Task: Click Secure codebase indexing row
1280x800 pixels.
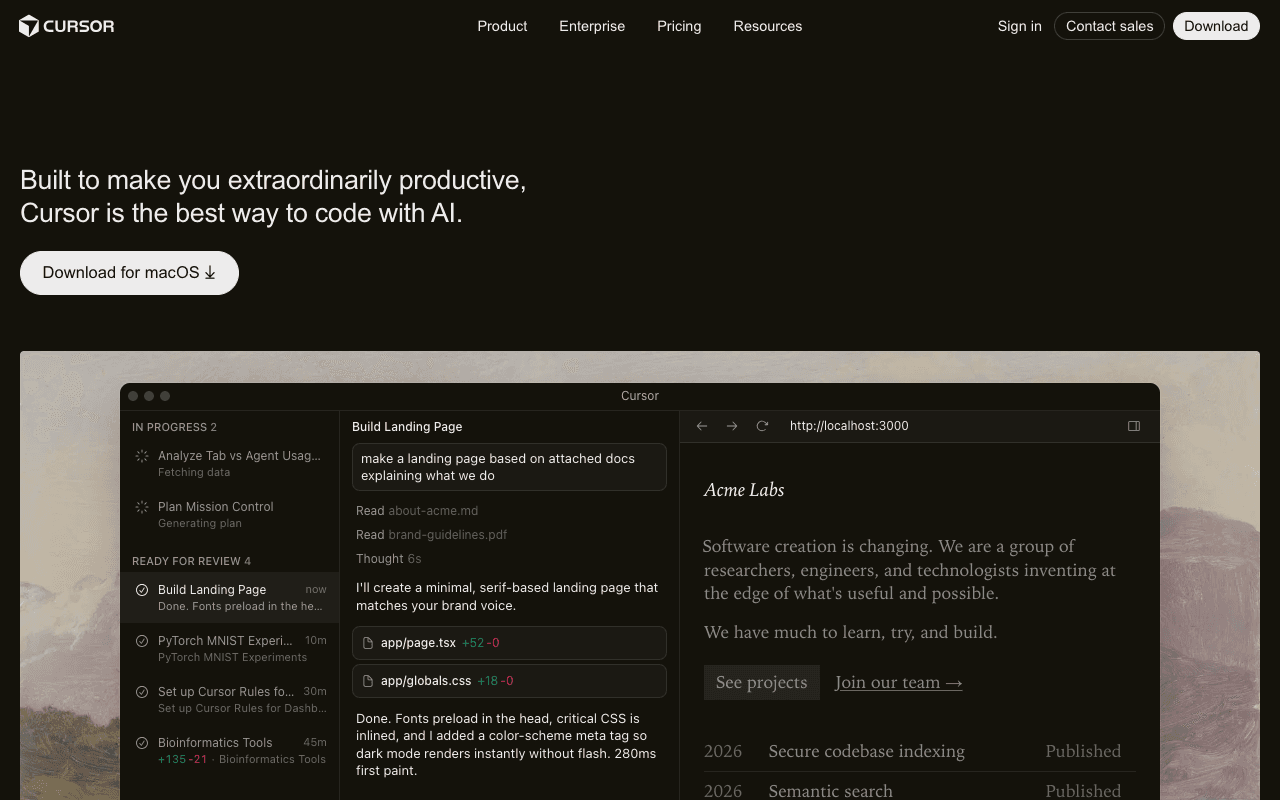Action: pyautogui.click(x=919, y=751)
